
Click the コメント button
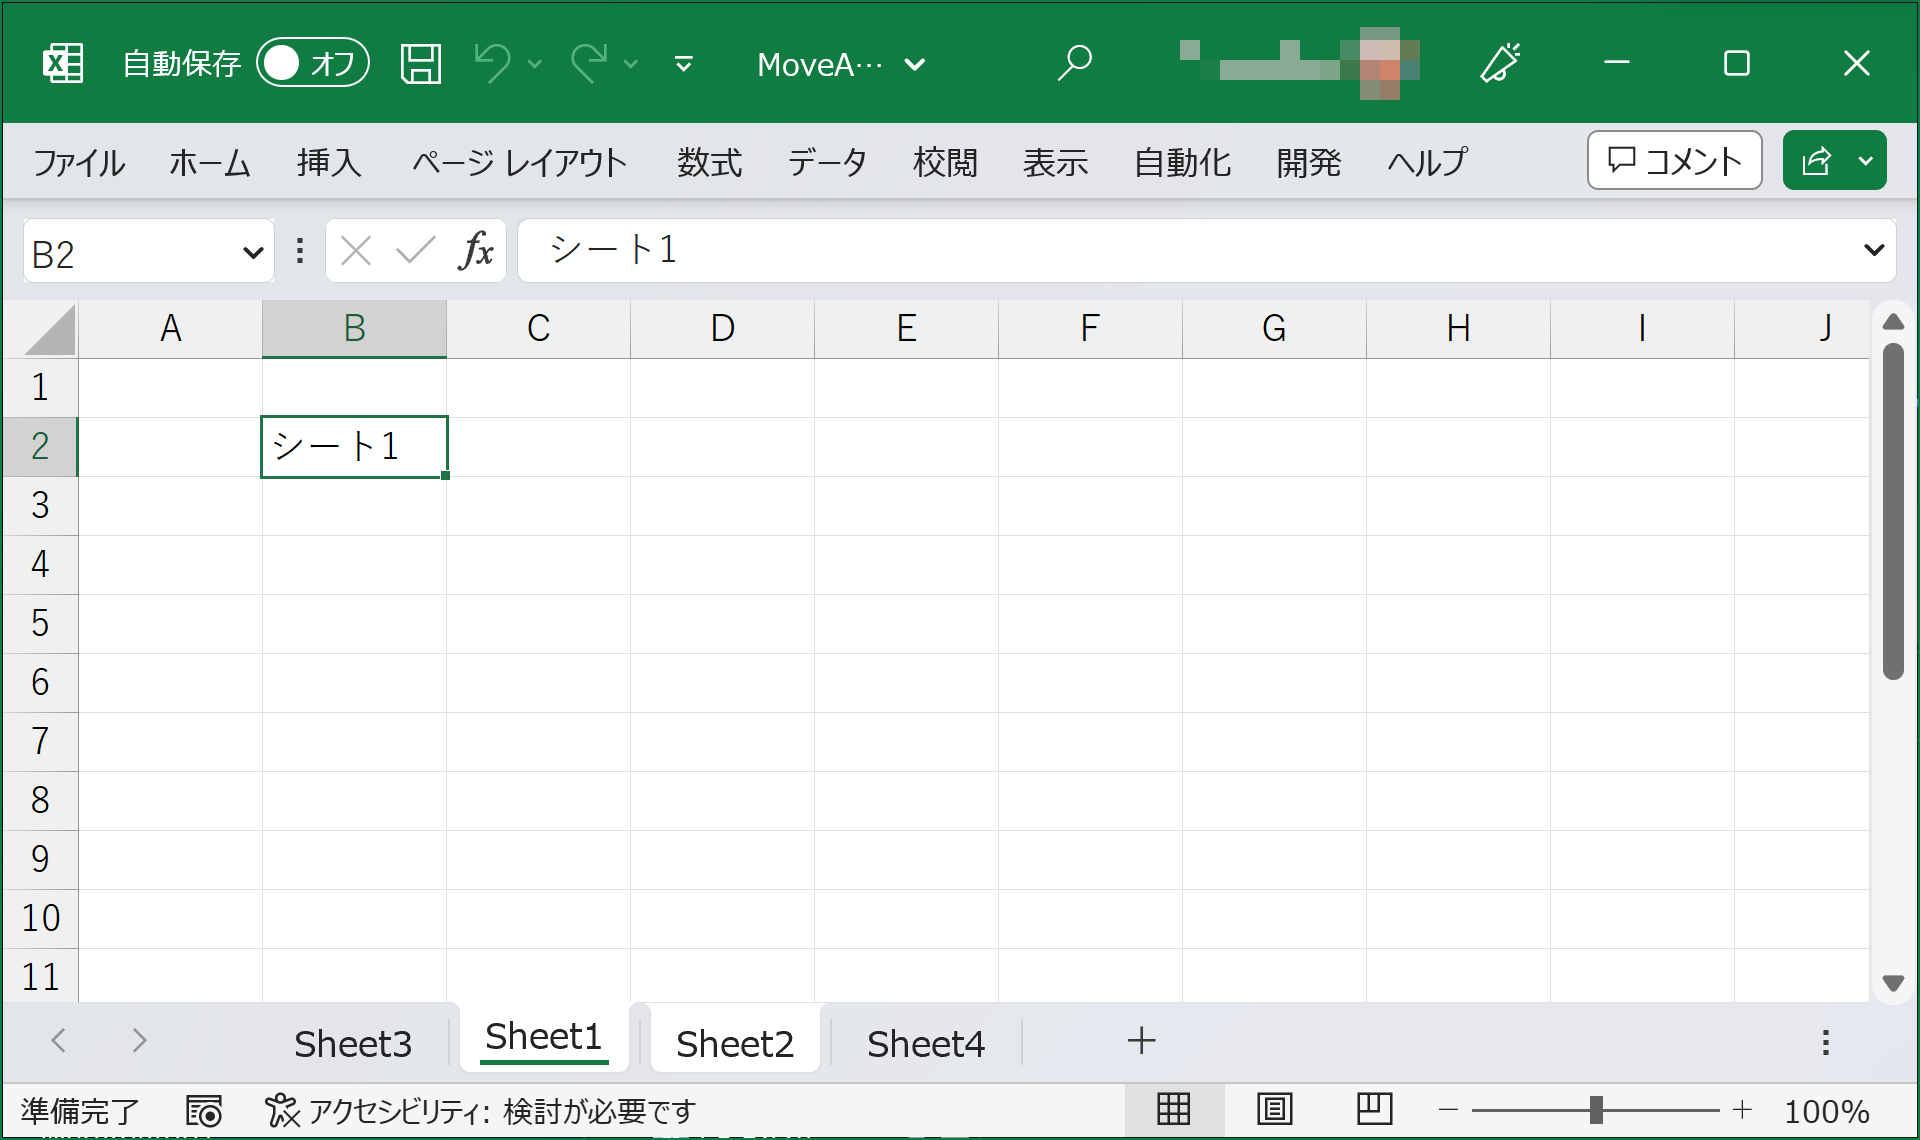click(1675, 160)
